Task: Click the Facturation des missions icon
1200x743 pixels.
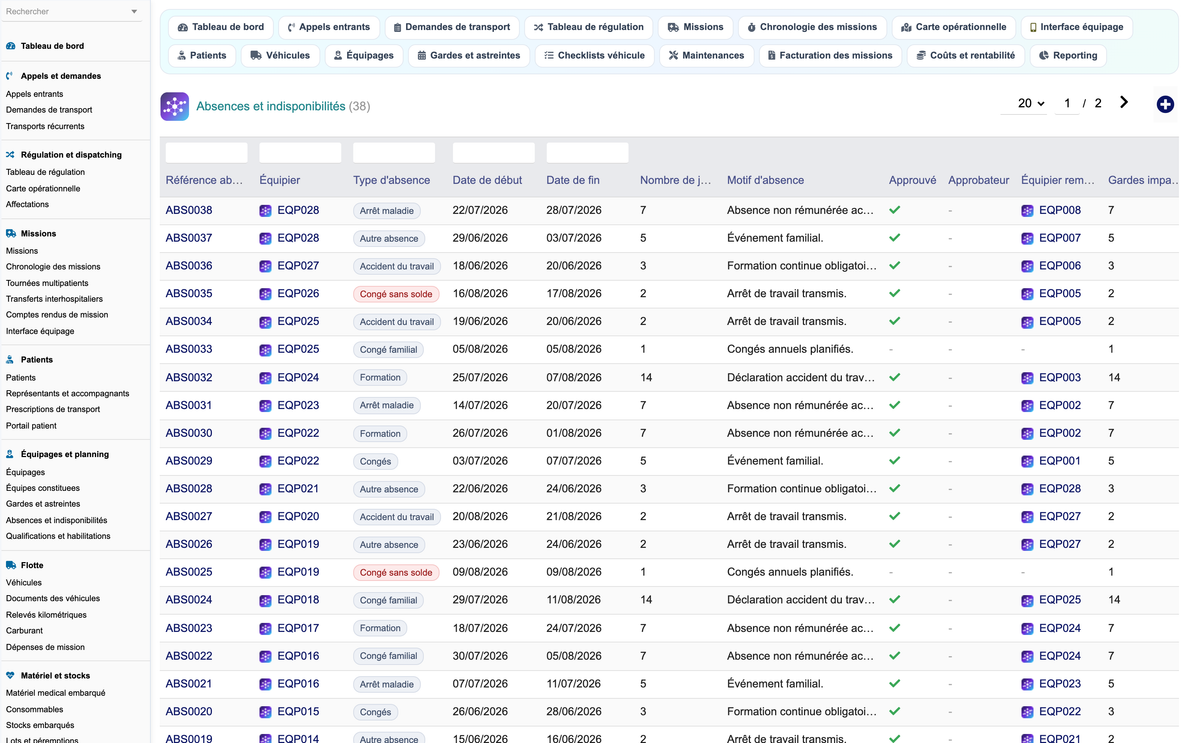Action: tap(771, 56)
